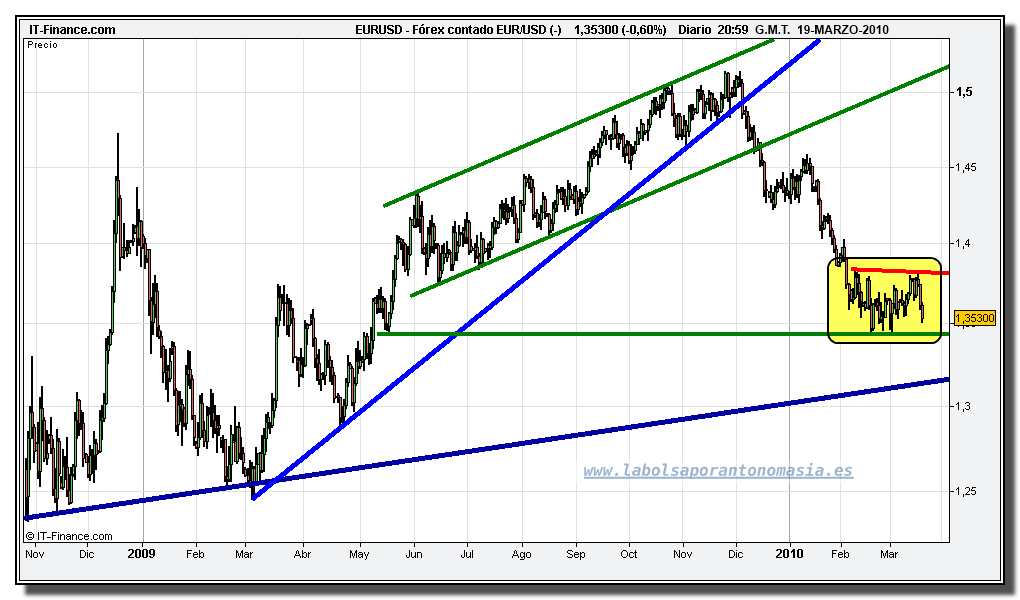Click the 20:59 time in header
This screenshot has width=1020, height=600.
click(x=732, y=30)
